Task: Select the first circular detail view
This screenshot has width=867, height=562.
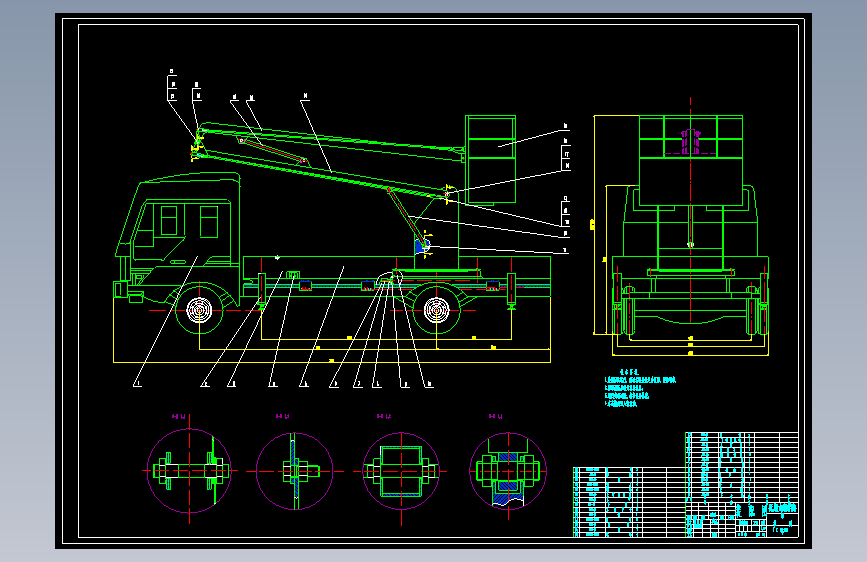Action: pos(189,471)
